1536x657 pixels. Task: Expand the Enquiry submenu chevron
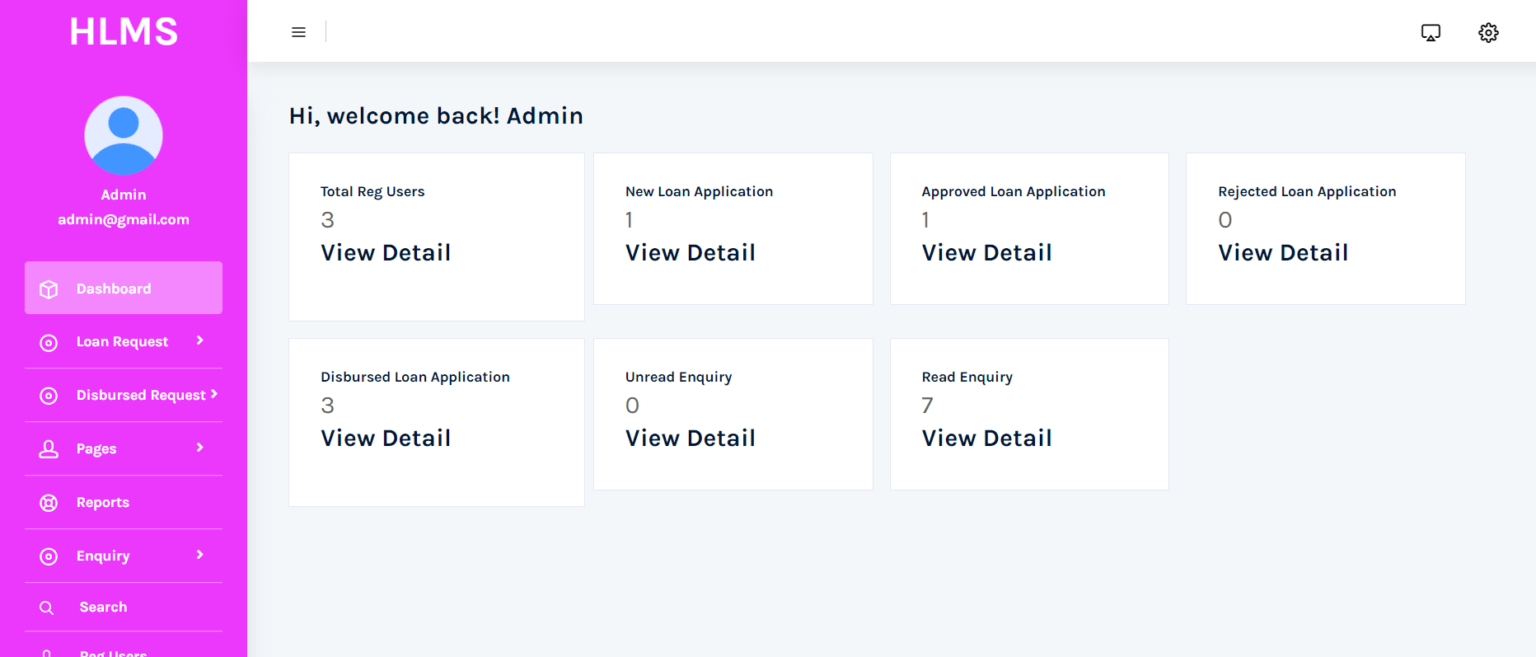click(x=199, y=555)
